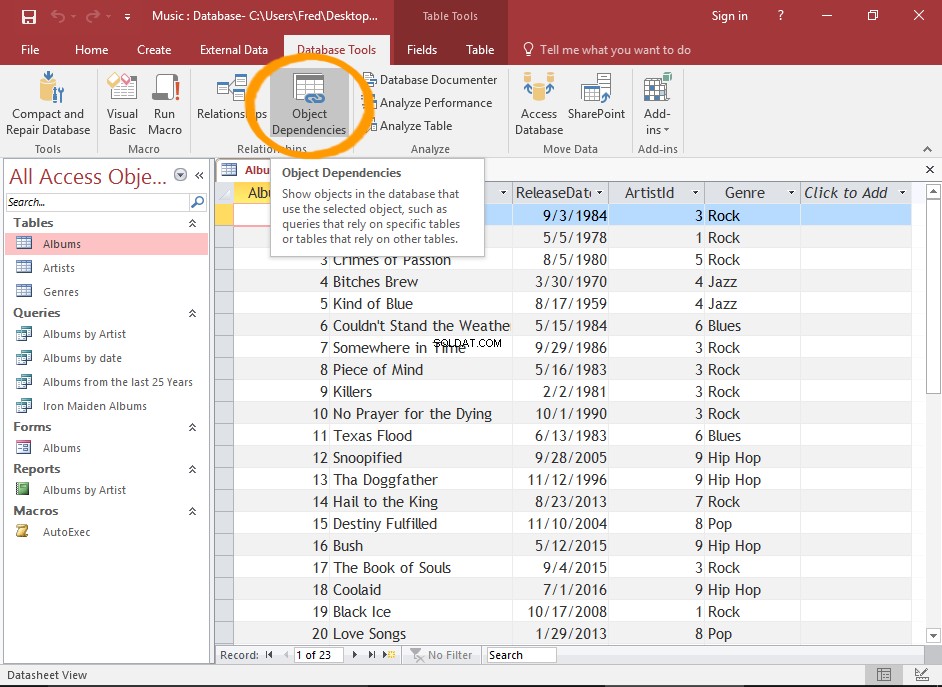Screen dimensions: 942x687
Task: Open the Add-ins dropdown
Action: 657,104
